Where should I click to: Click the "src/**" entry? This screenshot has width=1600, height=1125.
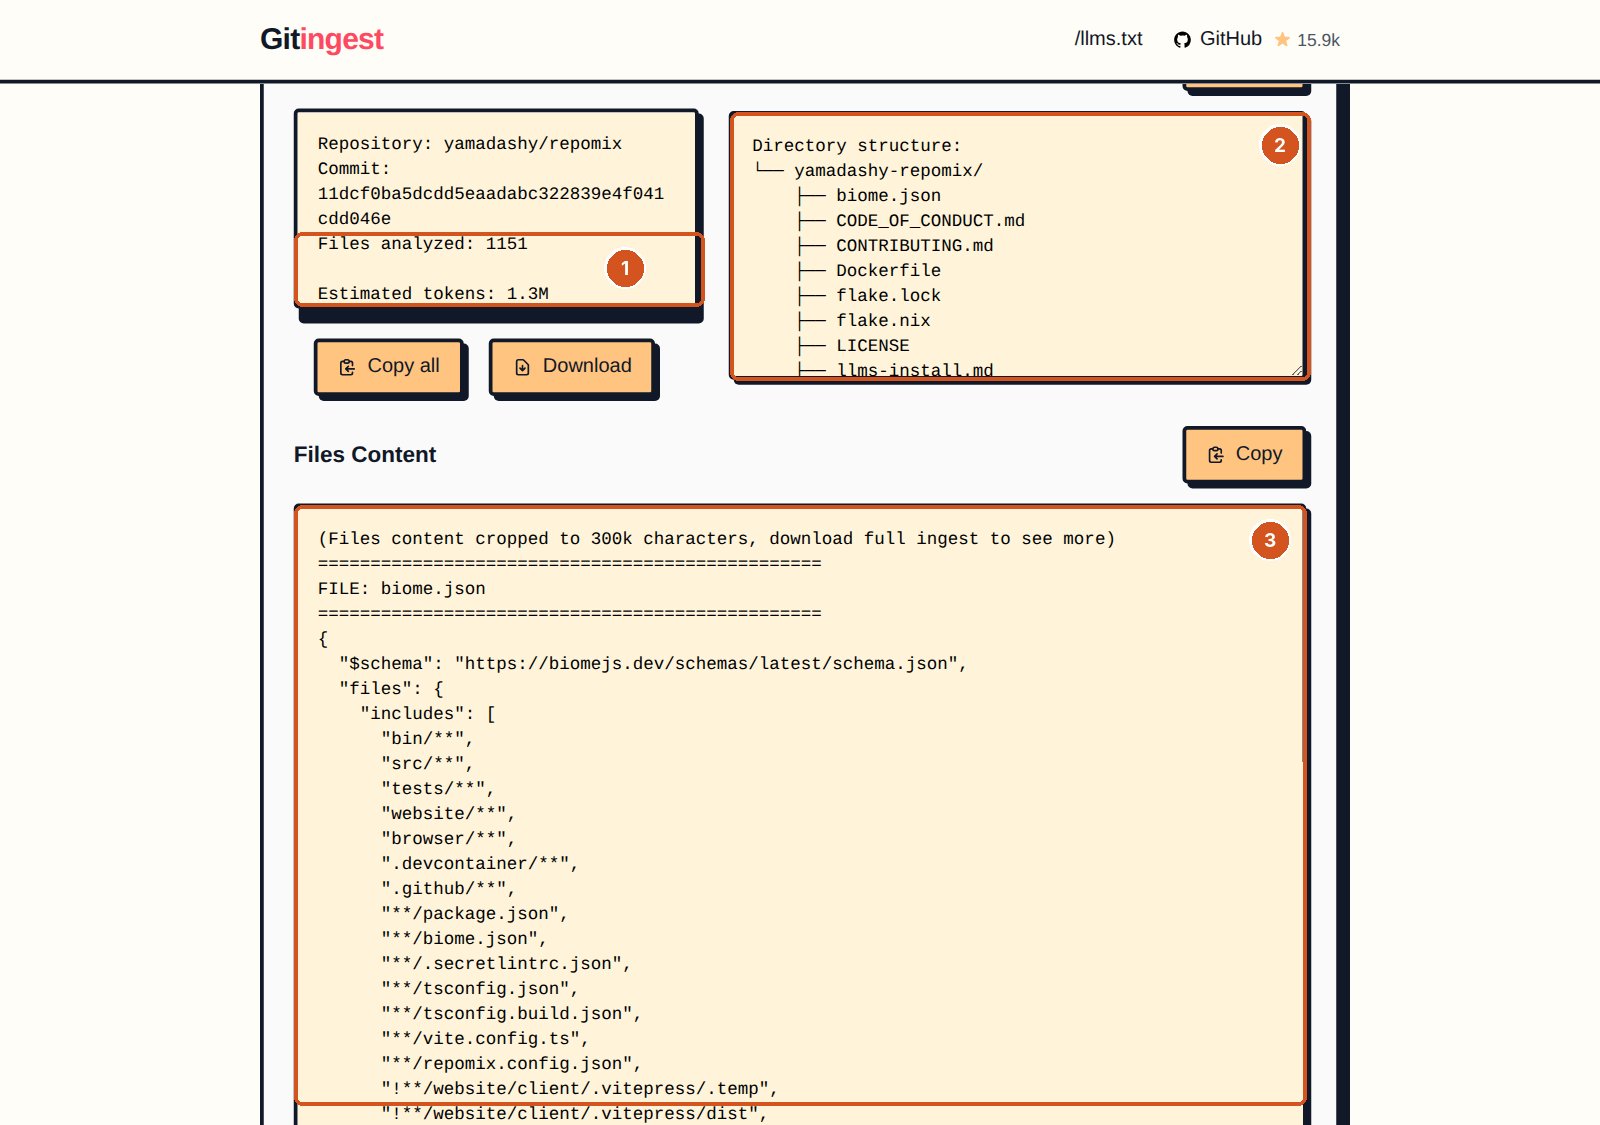pos(427,764)
